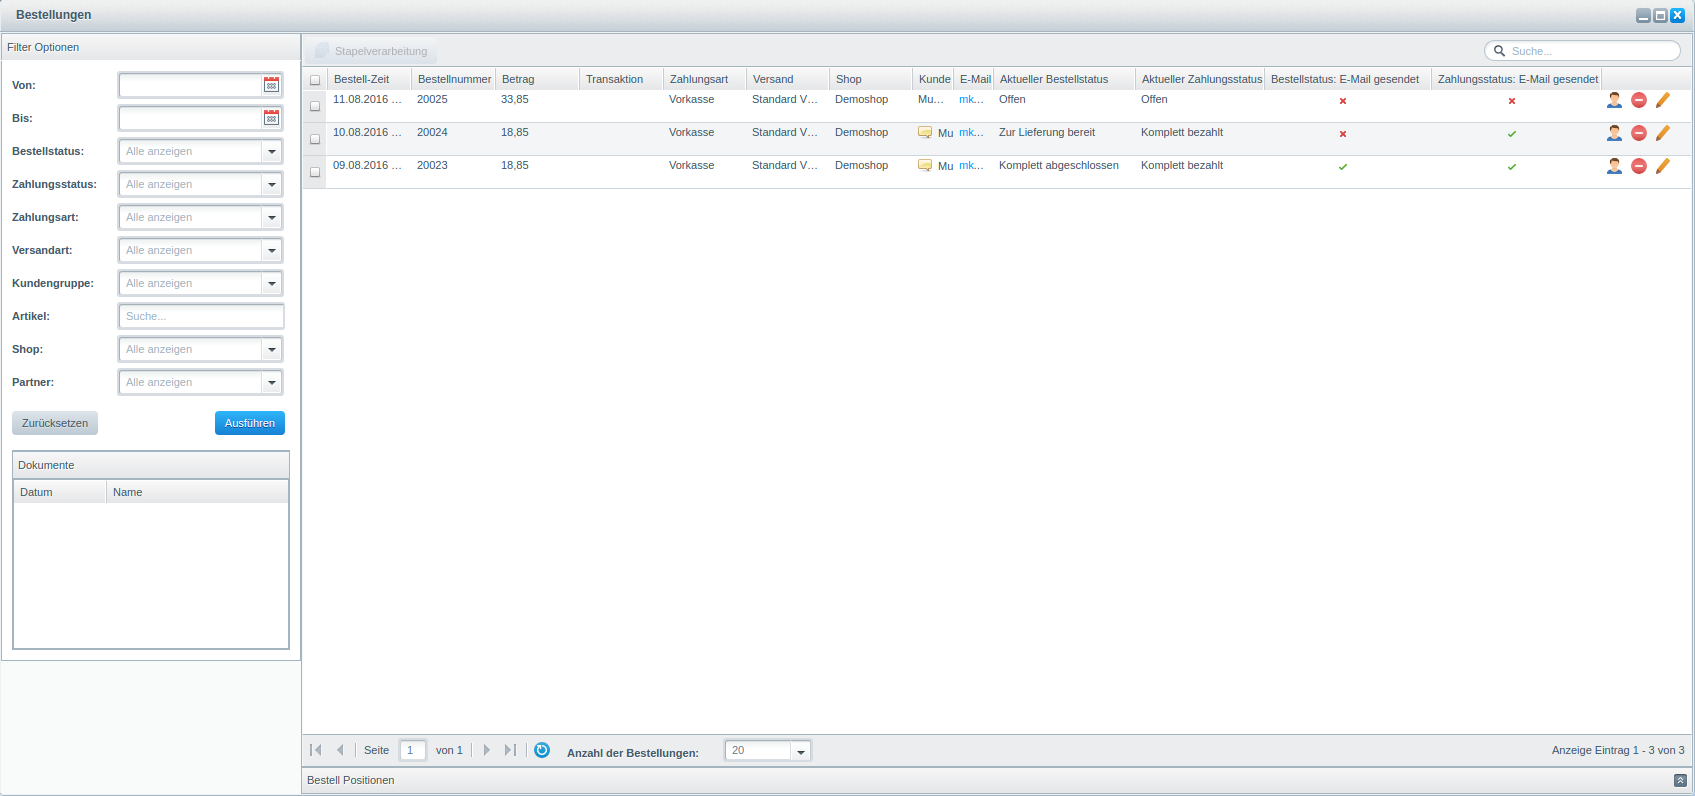1695x796 pixels.
Task: Open customer profile for order 20023
Action: click(x=1614, y=166)
